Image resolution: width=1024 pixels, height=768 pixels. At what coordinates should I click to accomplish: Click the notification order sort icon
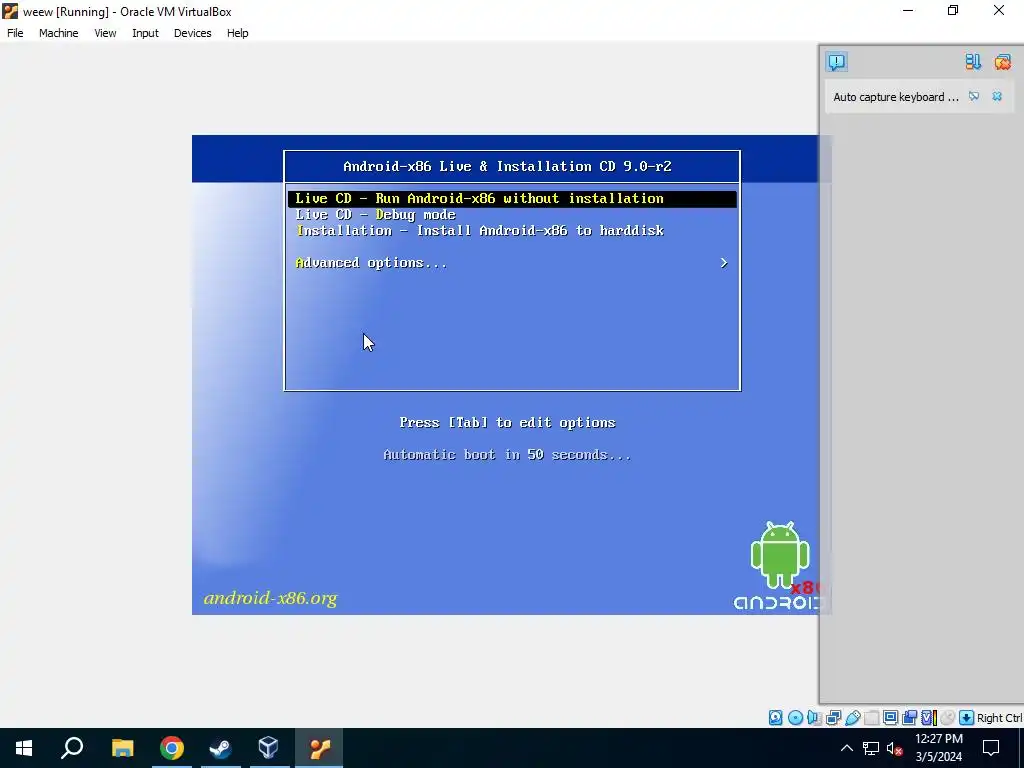(973, 61)
